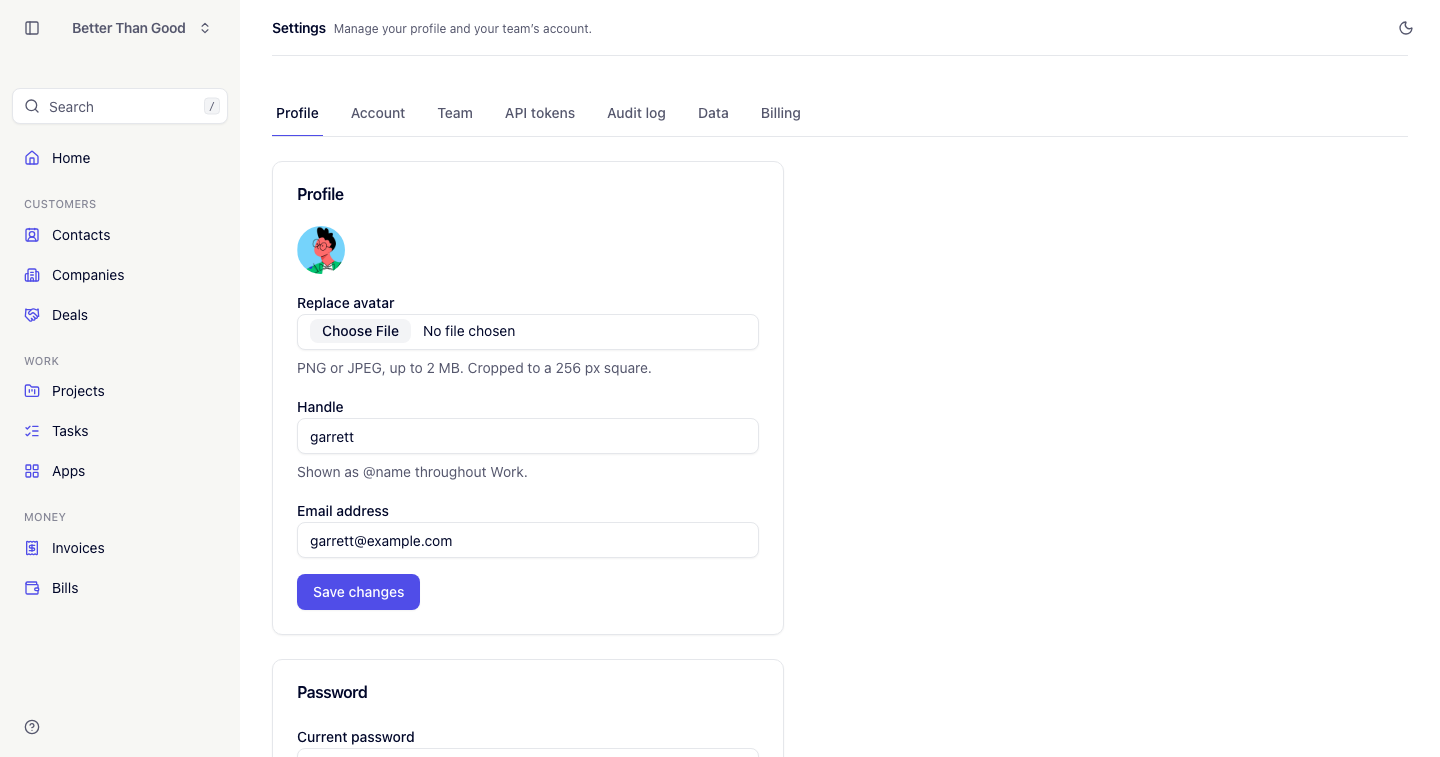
Task: Open the API tokens tab
Action: click(x=540, y=113)
